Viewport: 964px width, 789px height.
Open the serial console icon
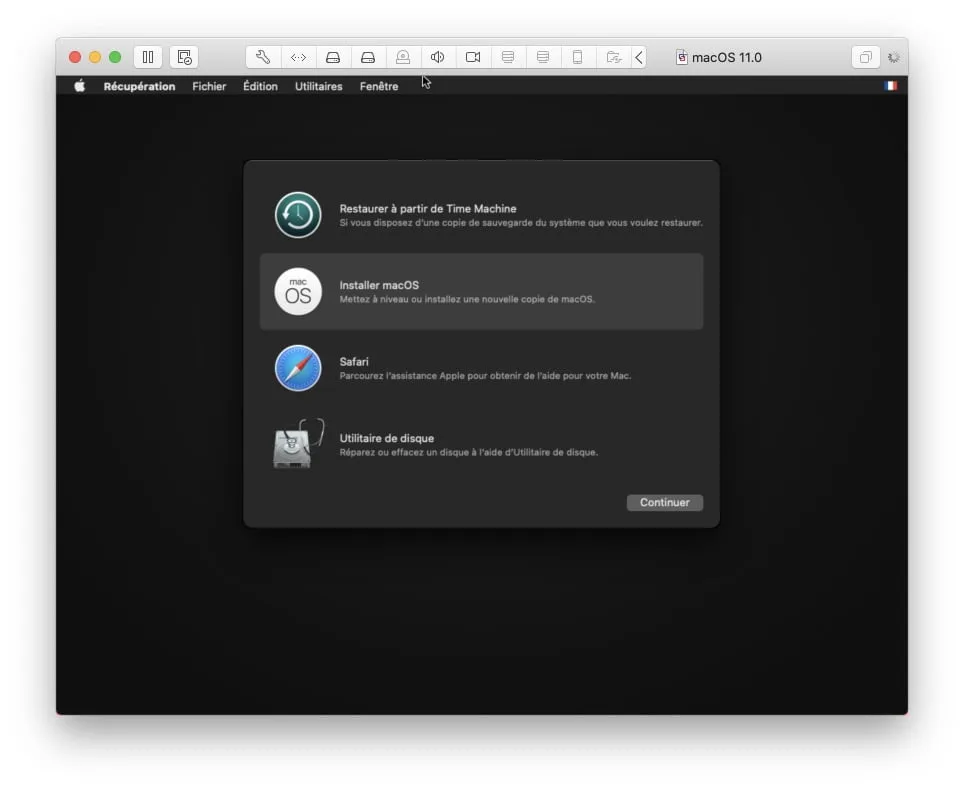pos(297,57)
